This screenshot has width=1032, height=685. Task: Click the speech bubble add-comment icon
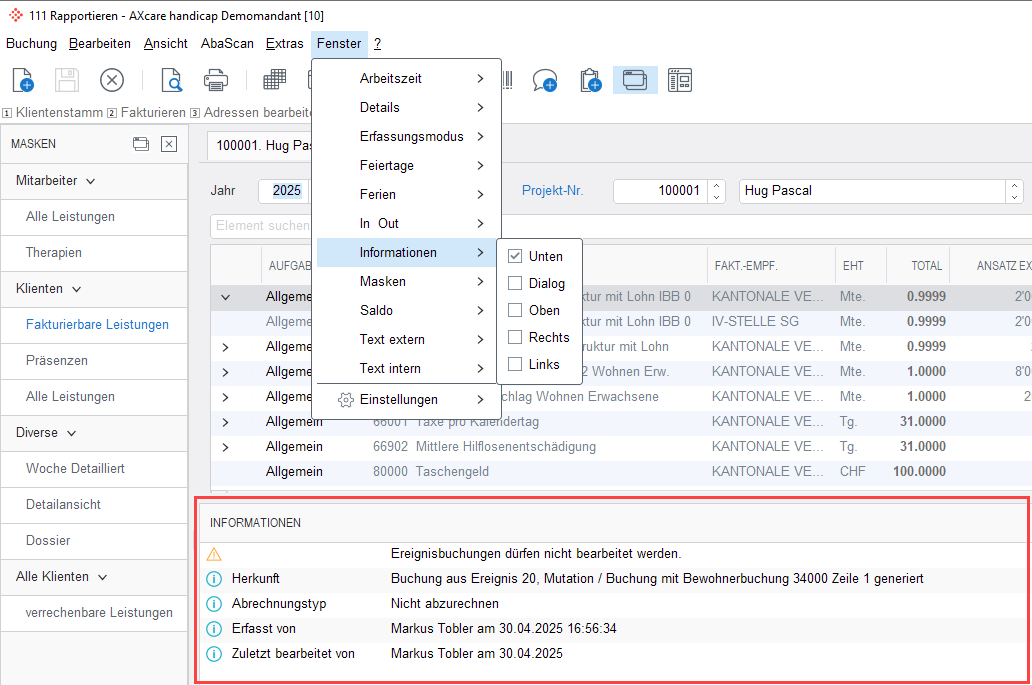544,81
